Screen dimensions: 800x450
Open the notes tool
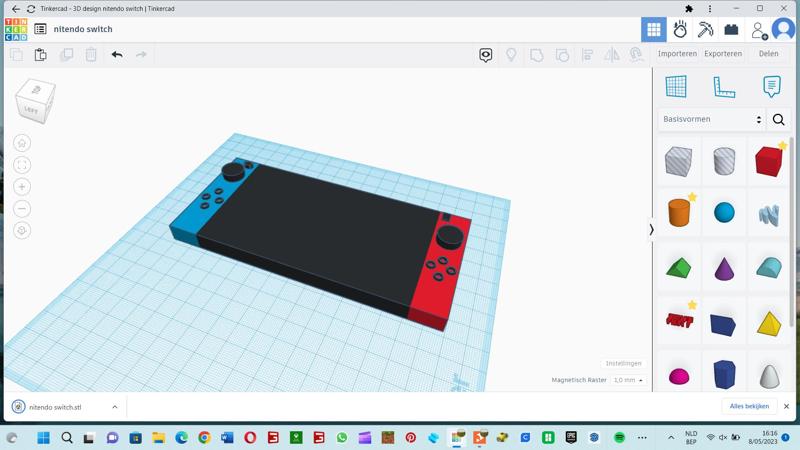pyautogui.click(x=771, y=87)
